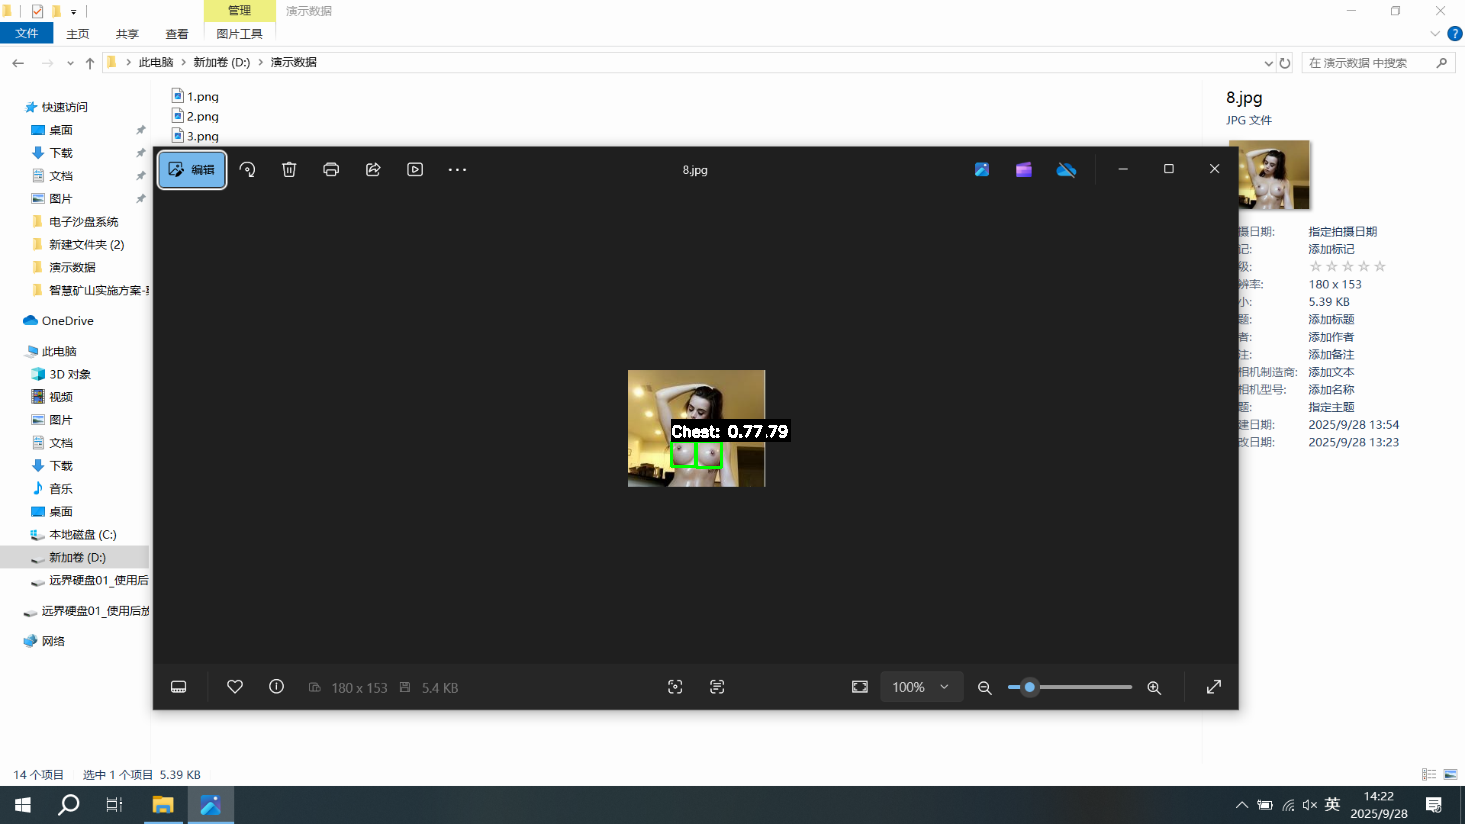Image resolution: width=1465 pixels, height=824 pixels.
Task: Open the address bar history dropdown arrow
Action: (x=1268, y=63)
